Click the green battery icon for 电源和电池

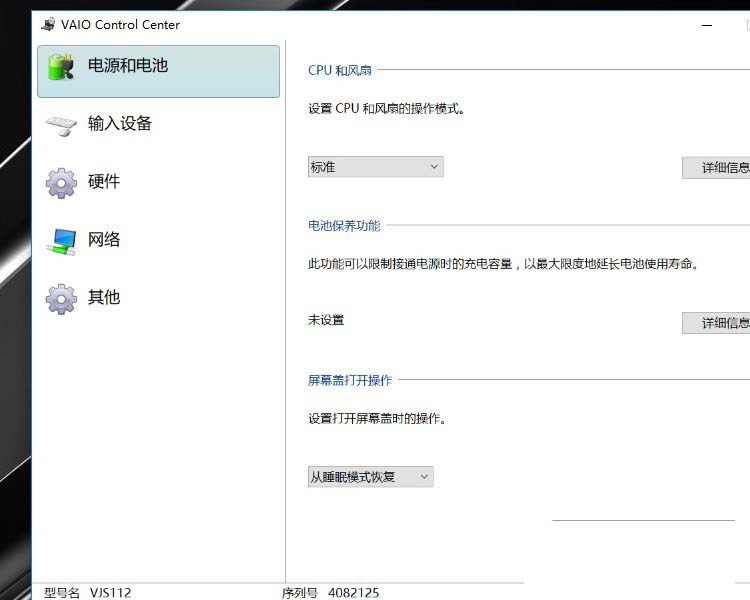[x=61, y=67]
